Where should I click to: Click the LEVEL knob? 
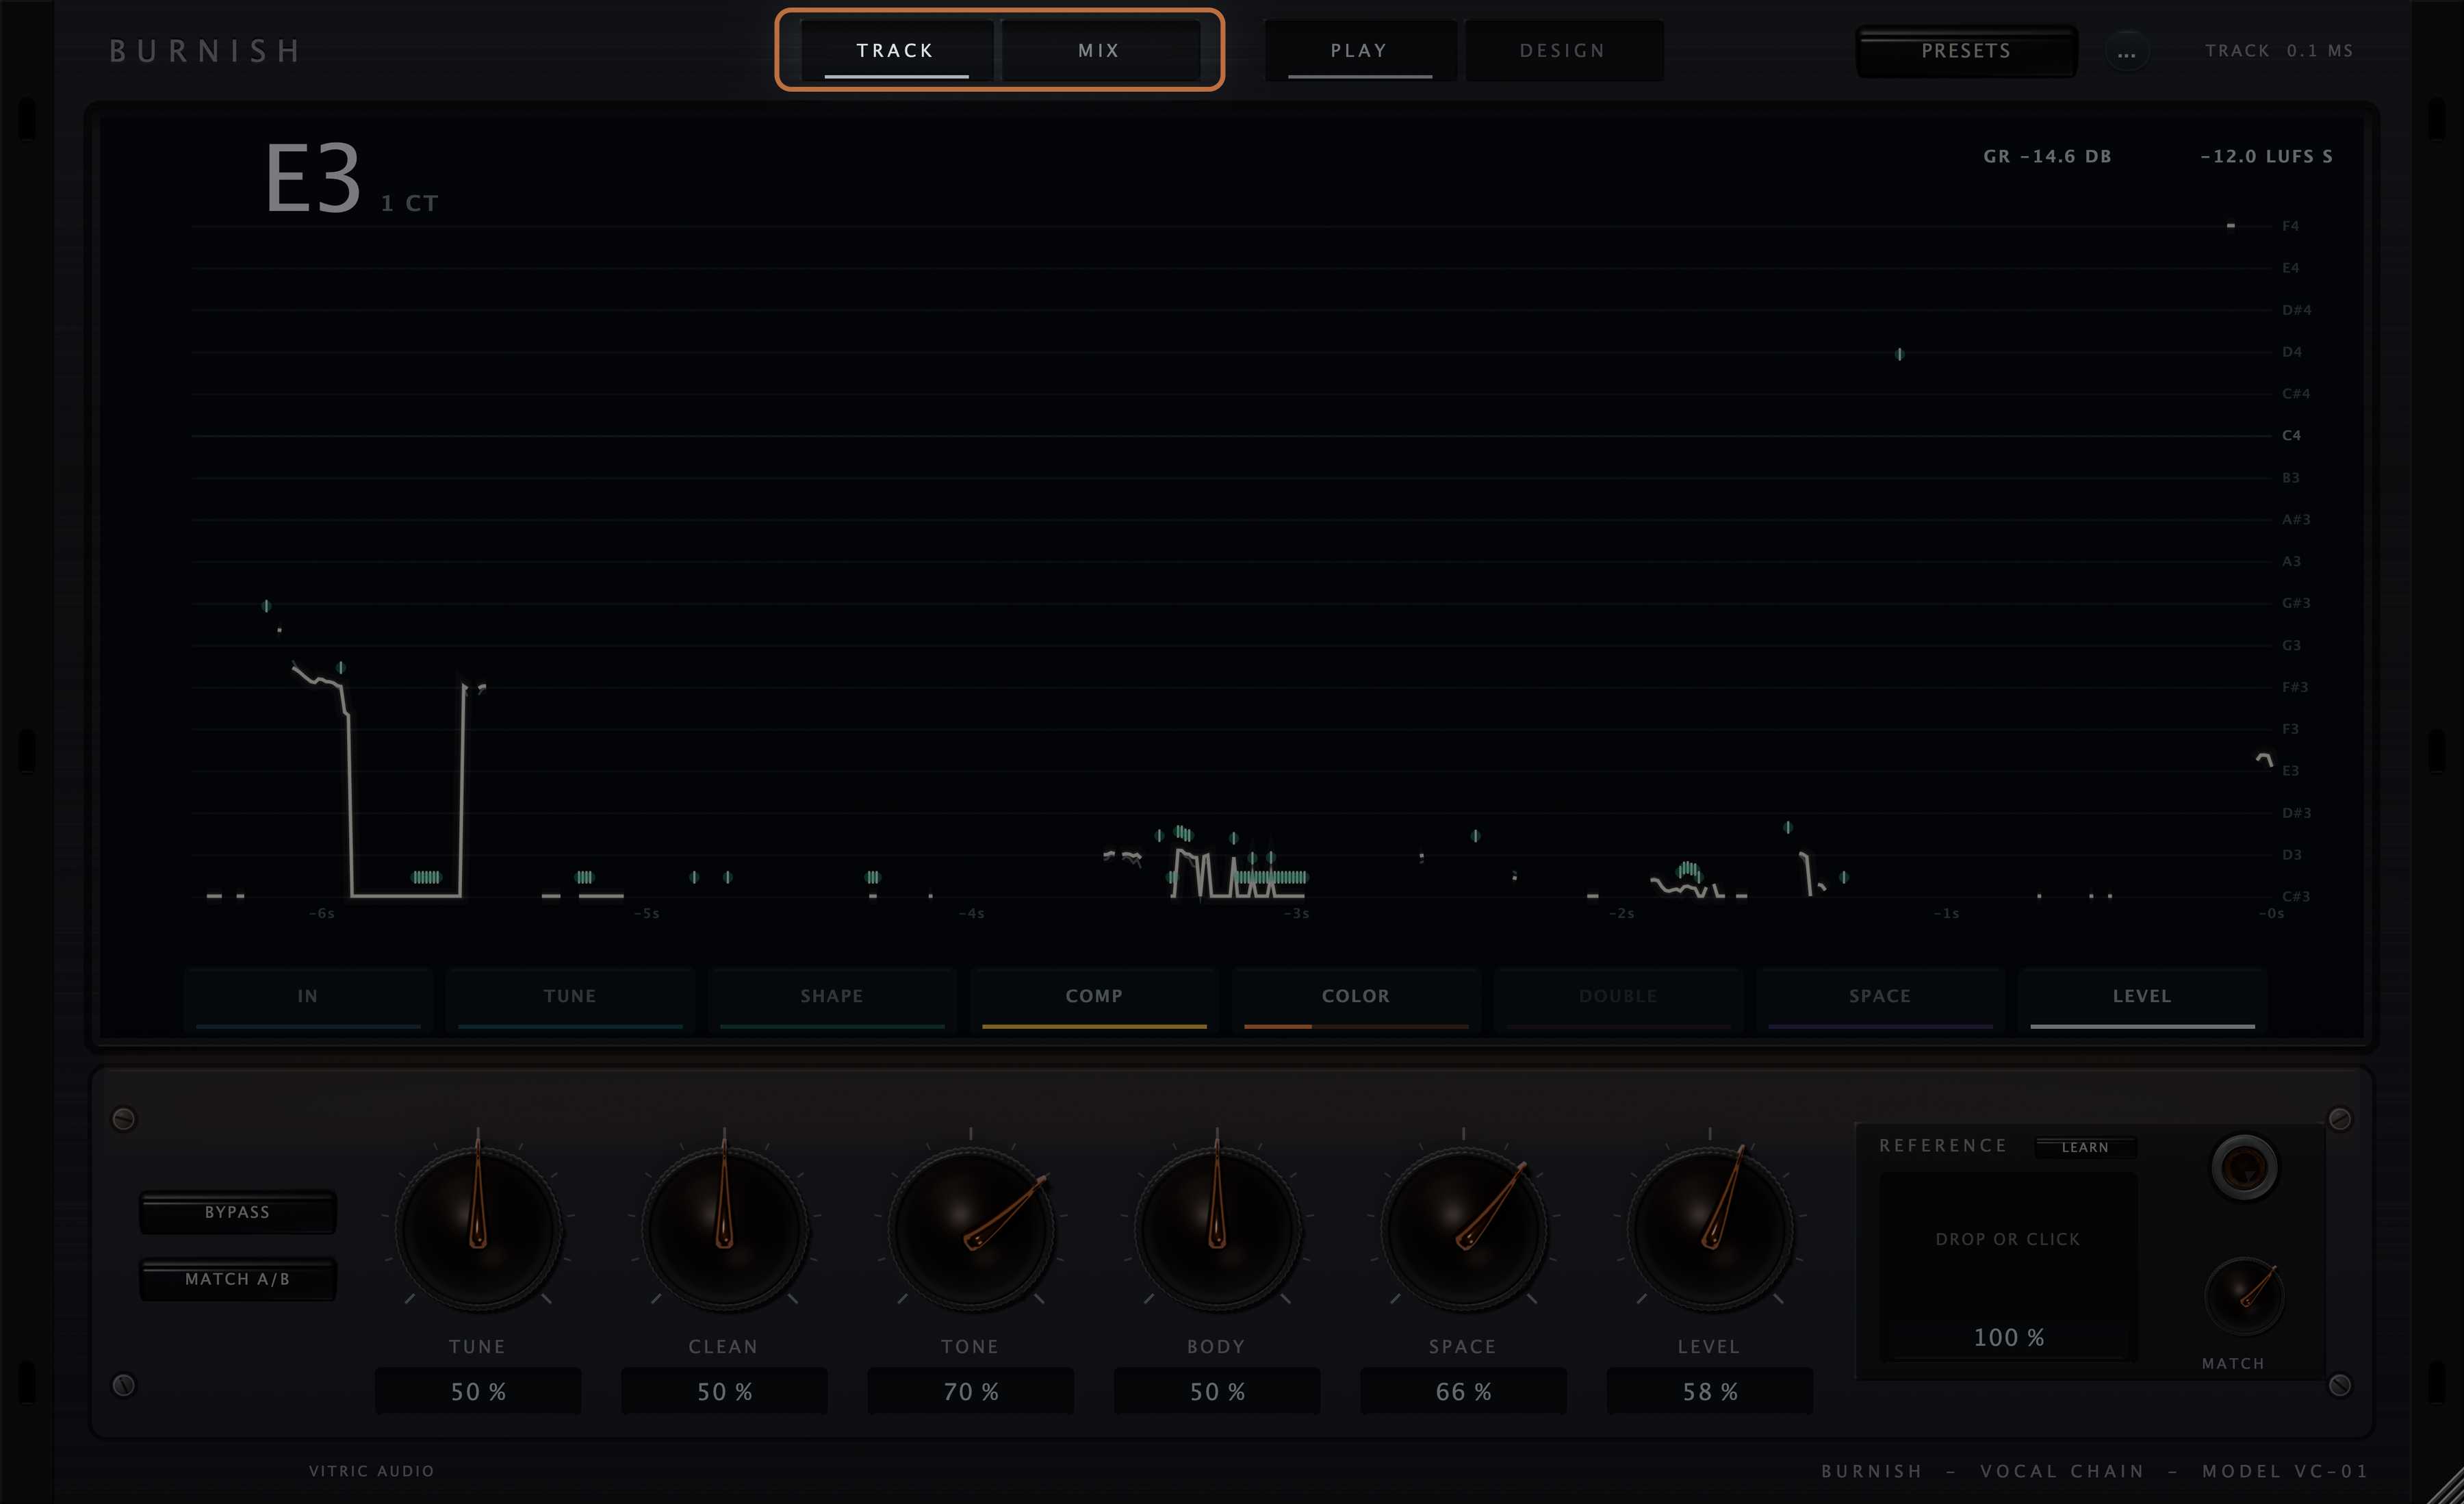coord(1710,1229)
